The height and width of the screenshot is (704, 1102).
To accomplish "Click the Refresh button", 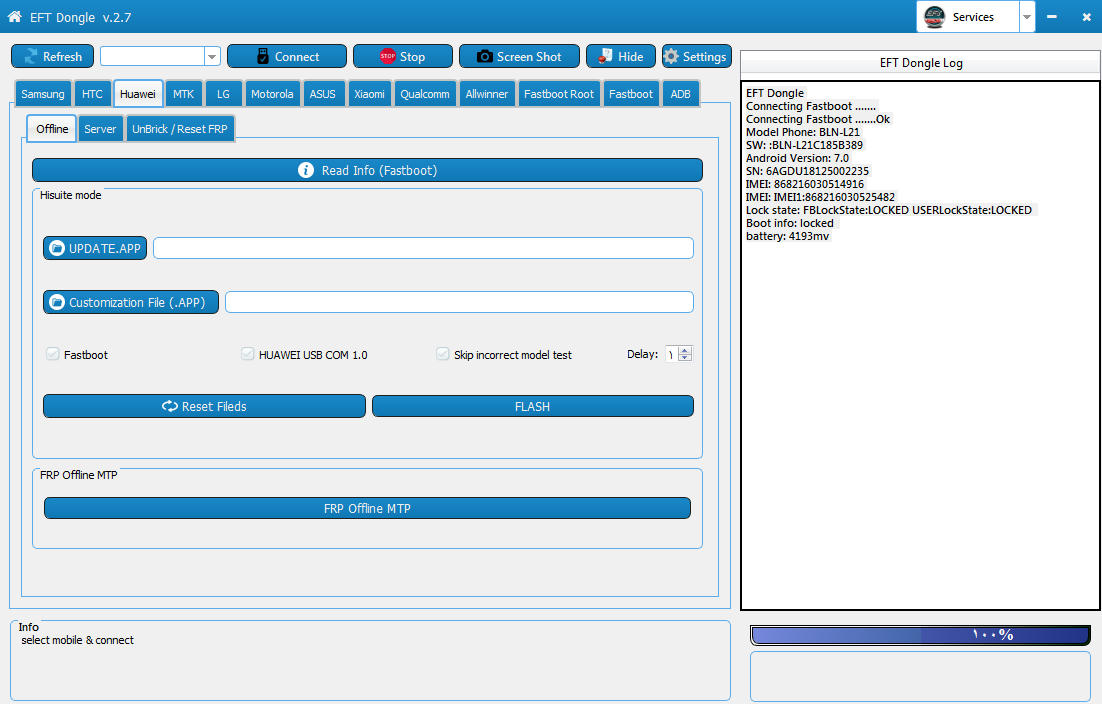I will [x=53, y=56].
